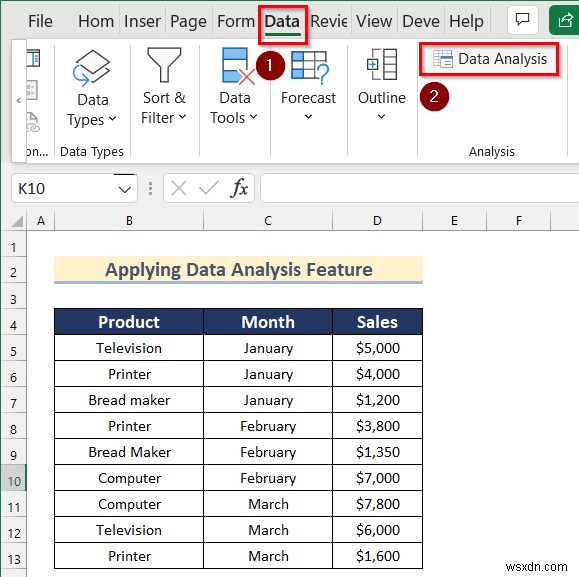This screenshot has width=579, height=577.
Task: Click the Sort & Filter funnel icon
Action: 164,65
